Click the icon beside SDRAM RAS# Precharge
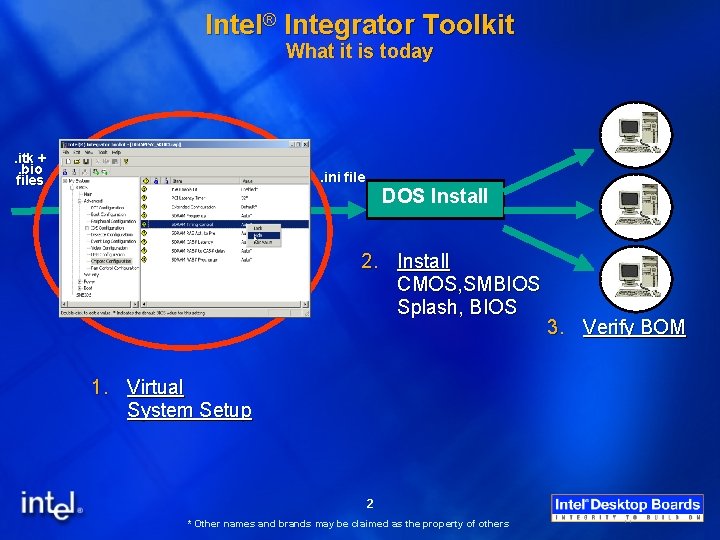This screenshot has width=720, height=540. click(x=144, y=259)
